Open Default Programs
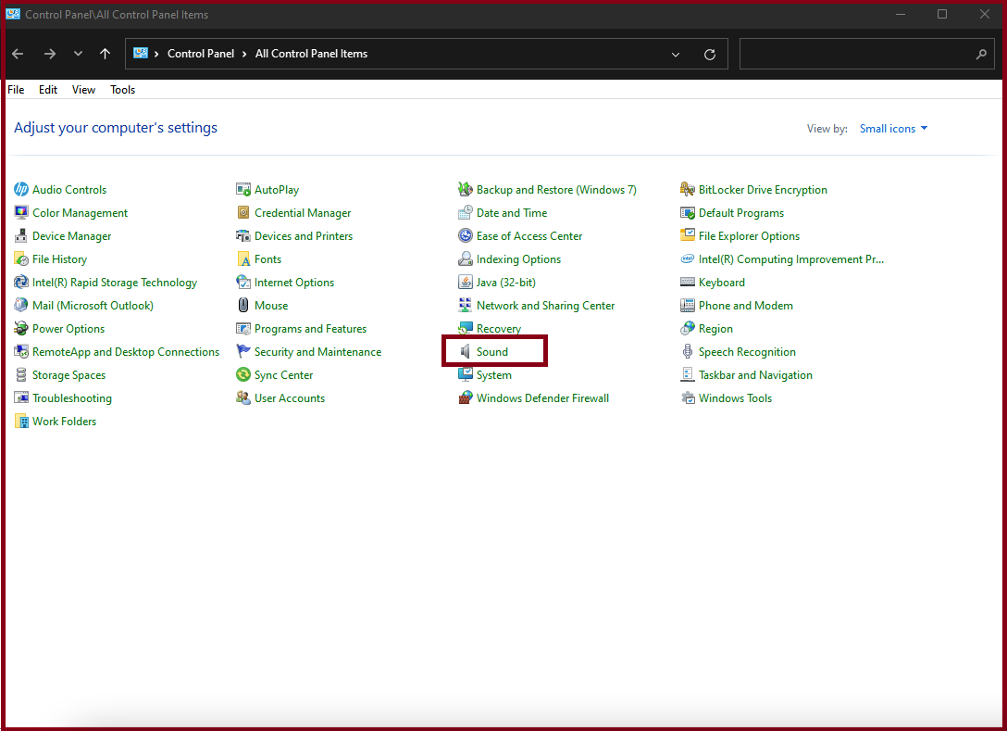Image resolution: width=1007 pixels, height=731 pixels. 741,213
